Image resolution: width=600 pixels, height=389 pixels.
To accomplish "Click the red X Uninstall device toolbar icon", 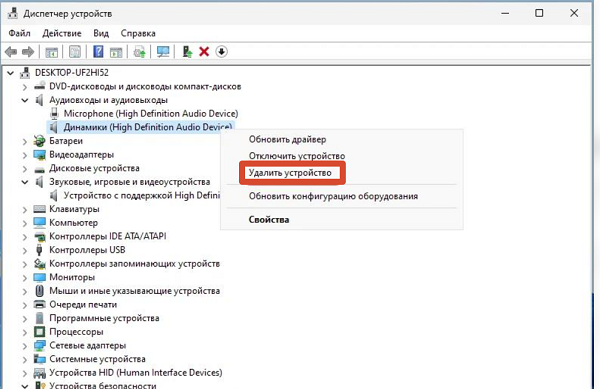I will pos(204,52).
